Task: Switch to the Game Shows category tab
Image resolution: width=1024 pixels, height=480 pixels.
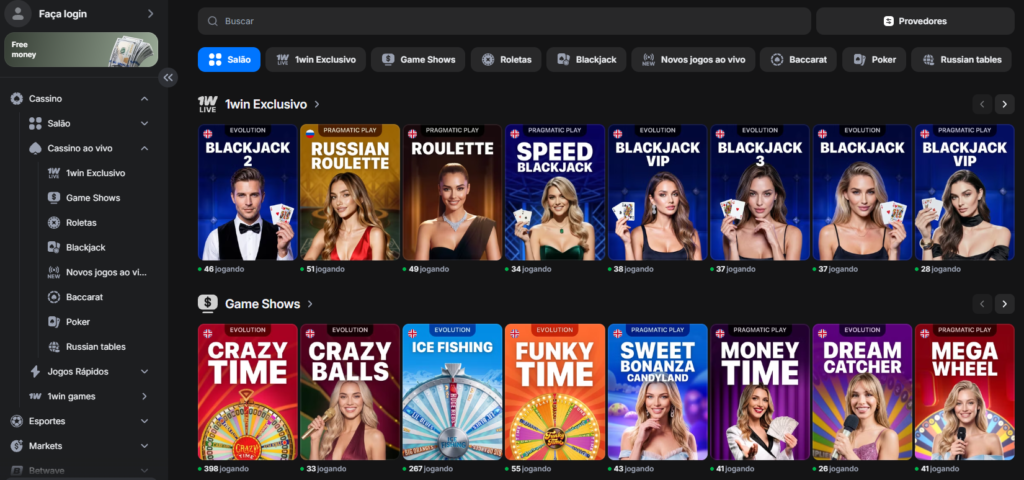Action: [418, 59]
